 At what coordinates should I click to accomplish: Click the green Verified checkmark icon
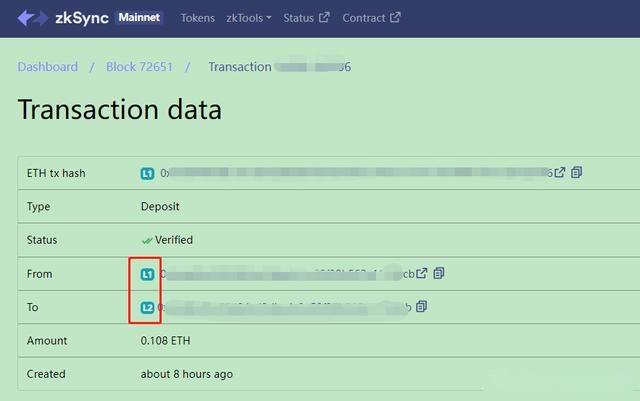pos(147,241)
